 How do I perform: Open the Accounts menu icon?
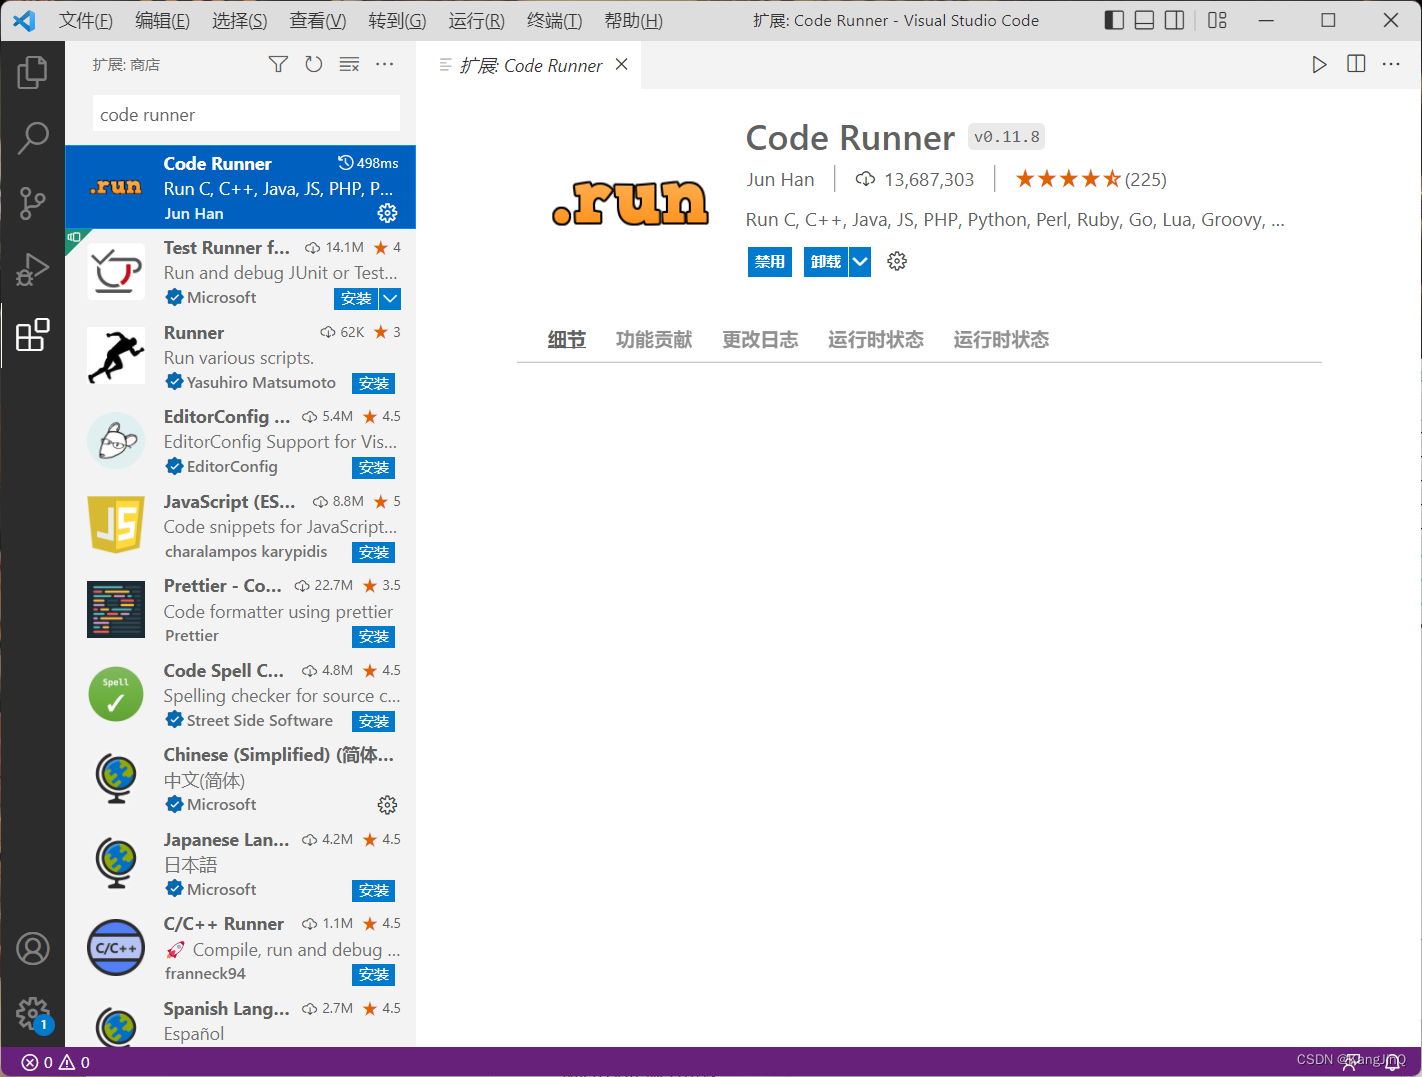[x=32, y=948]
